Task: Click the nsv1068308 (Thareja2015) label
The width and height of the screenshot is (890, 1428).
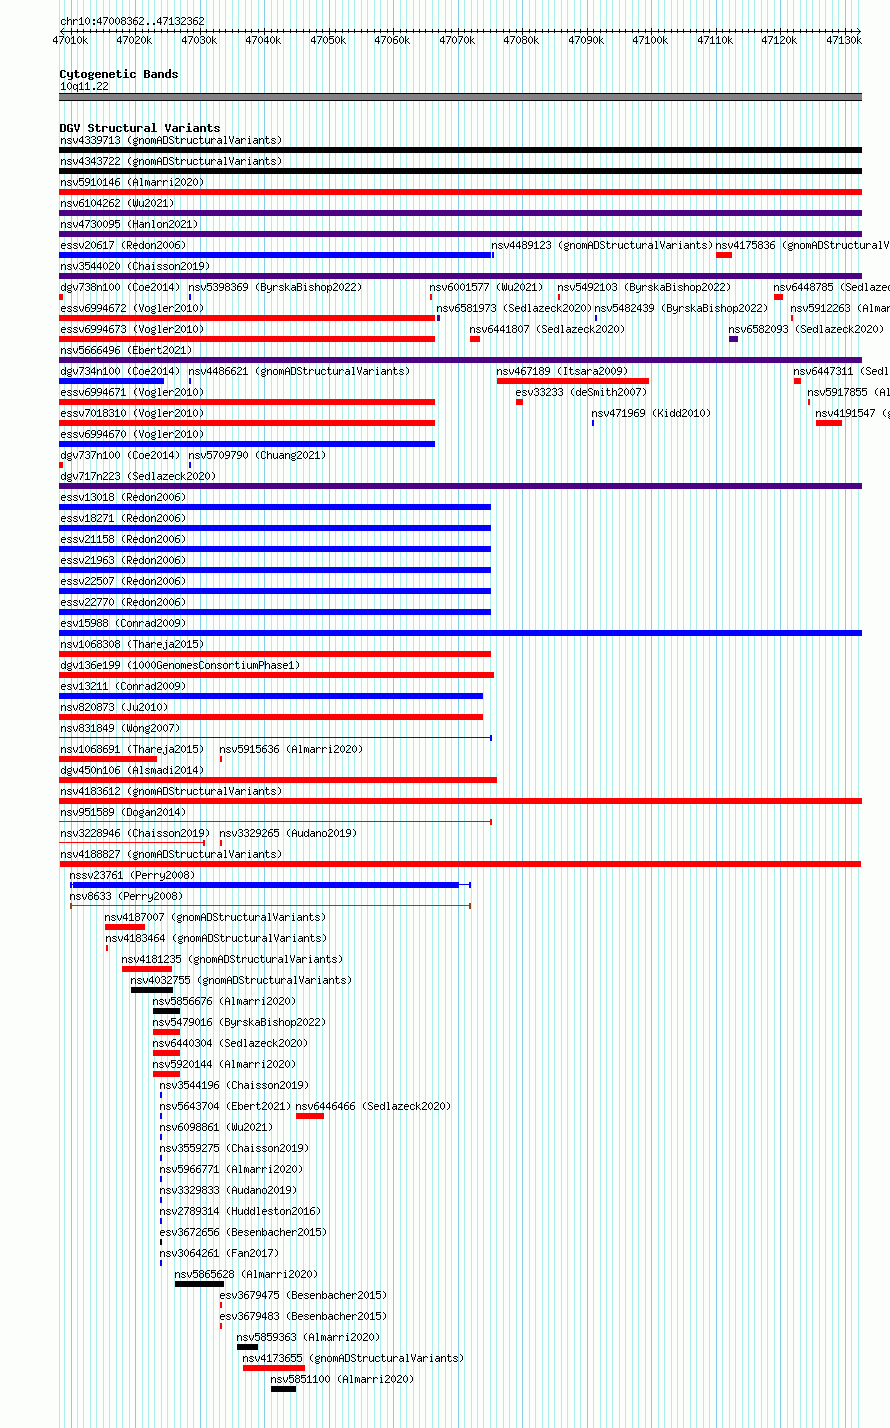Action: coord(132,644)
